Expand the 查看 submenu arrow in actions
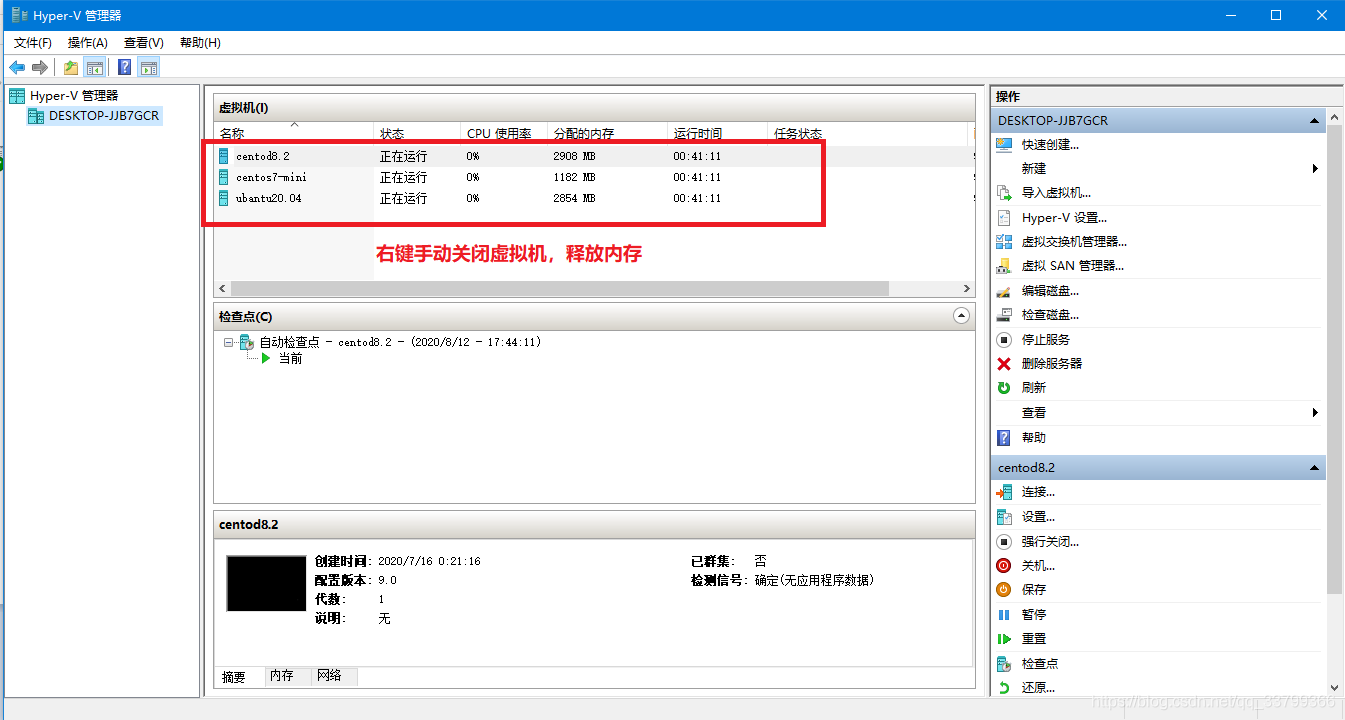The width and height of the screenshot is (1345, 720). click(1315, 413)
